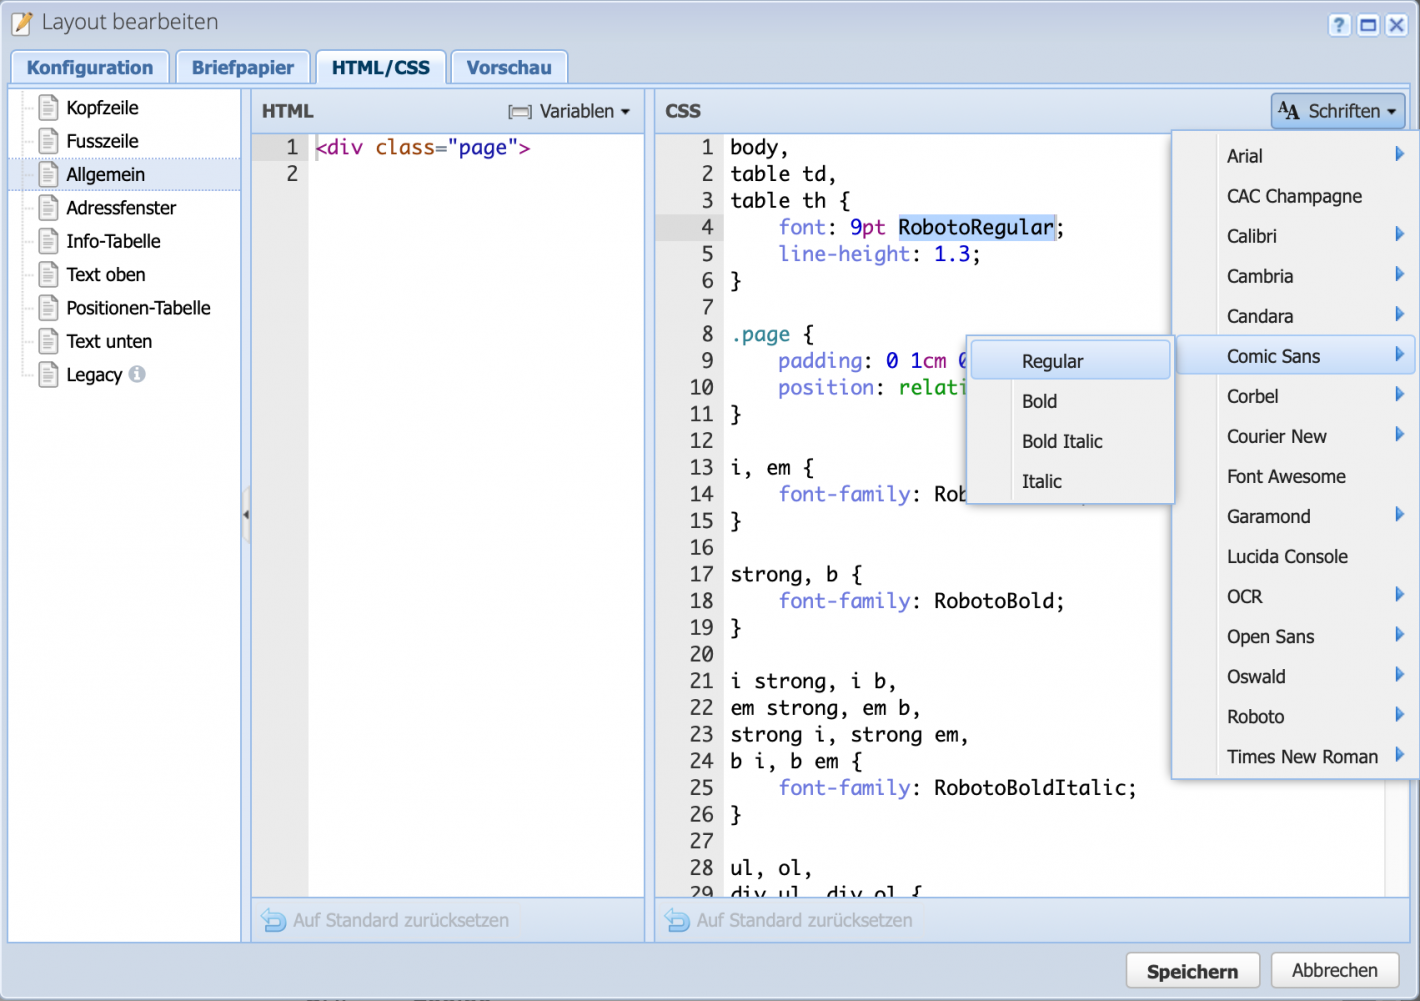
Task: Click the Abbrechen button
Action: click(x=1334, y=970)
